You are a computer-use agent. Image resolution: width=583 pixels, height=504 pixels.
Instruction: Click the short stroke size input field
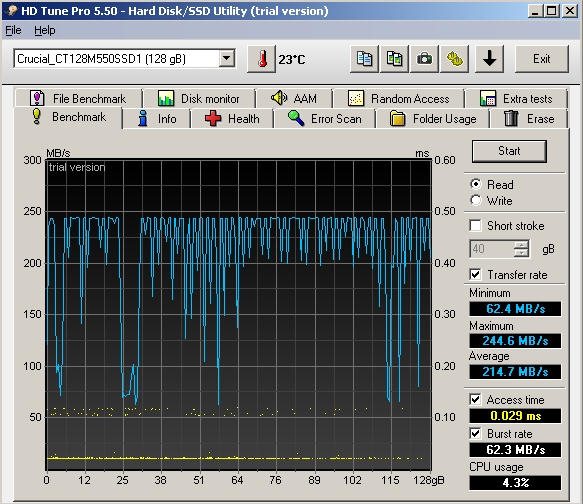point(492,249)
